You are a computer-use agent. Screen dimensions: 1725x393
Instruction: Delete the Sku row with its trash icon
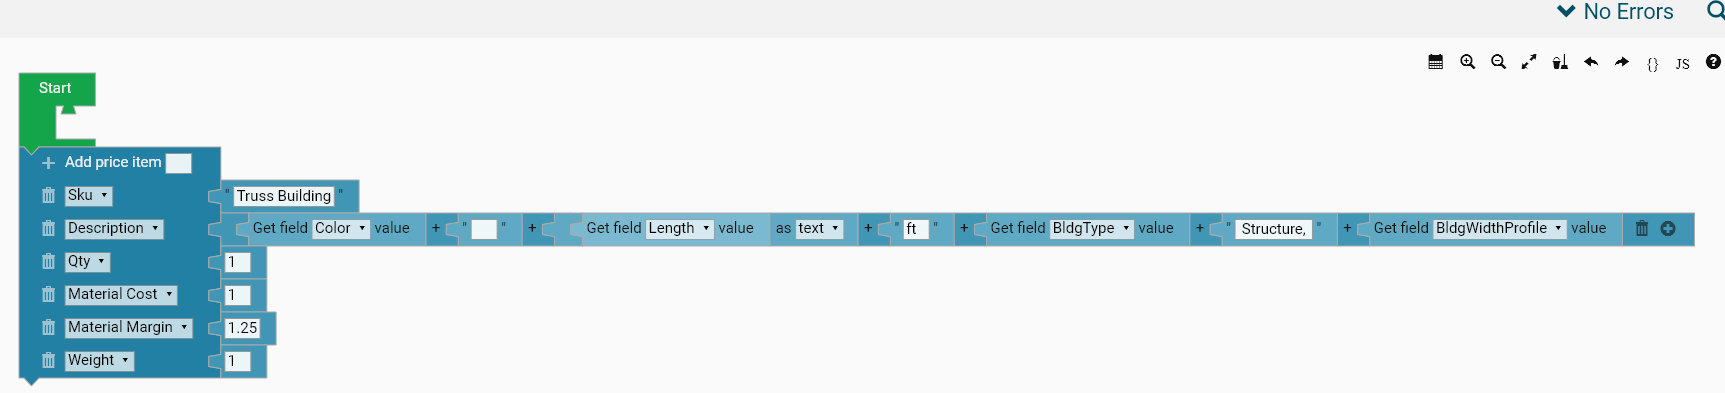point(48,196)
